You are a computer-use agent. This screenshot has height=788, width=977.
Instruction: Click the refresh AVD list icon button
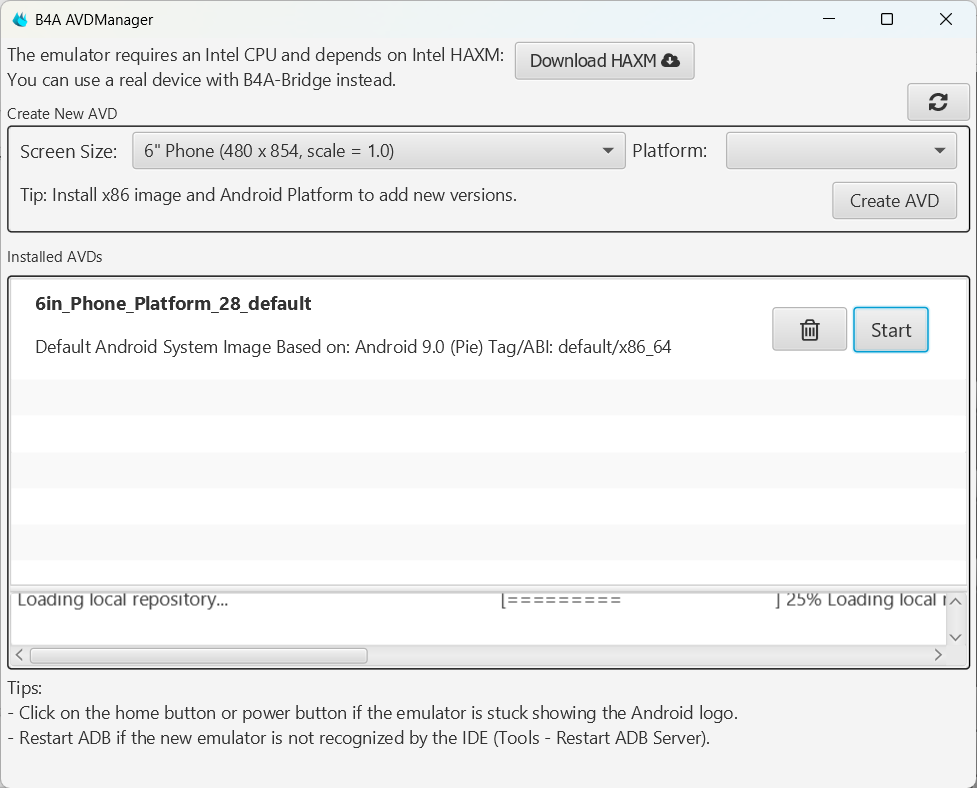coord(938,101)
